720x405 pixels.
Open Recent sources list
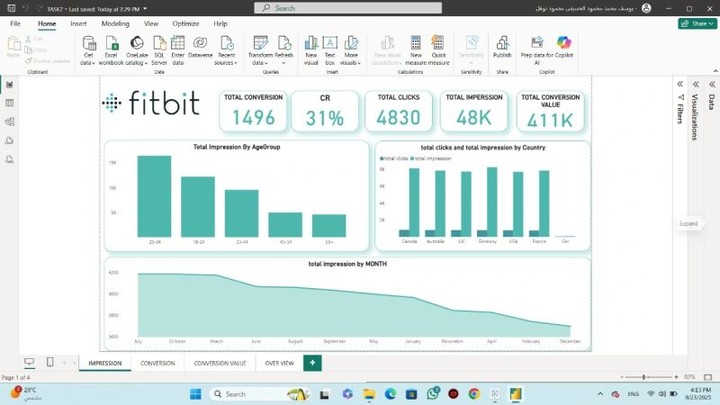tap(226, 51)
